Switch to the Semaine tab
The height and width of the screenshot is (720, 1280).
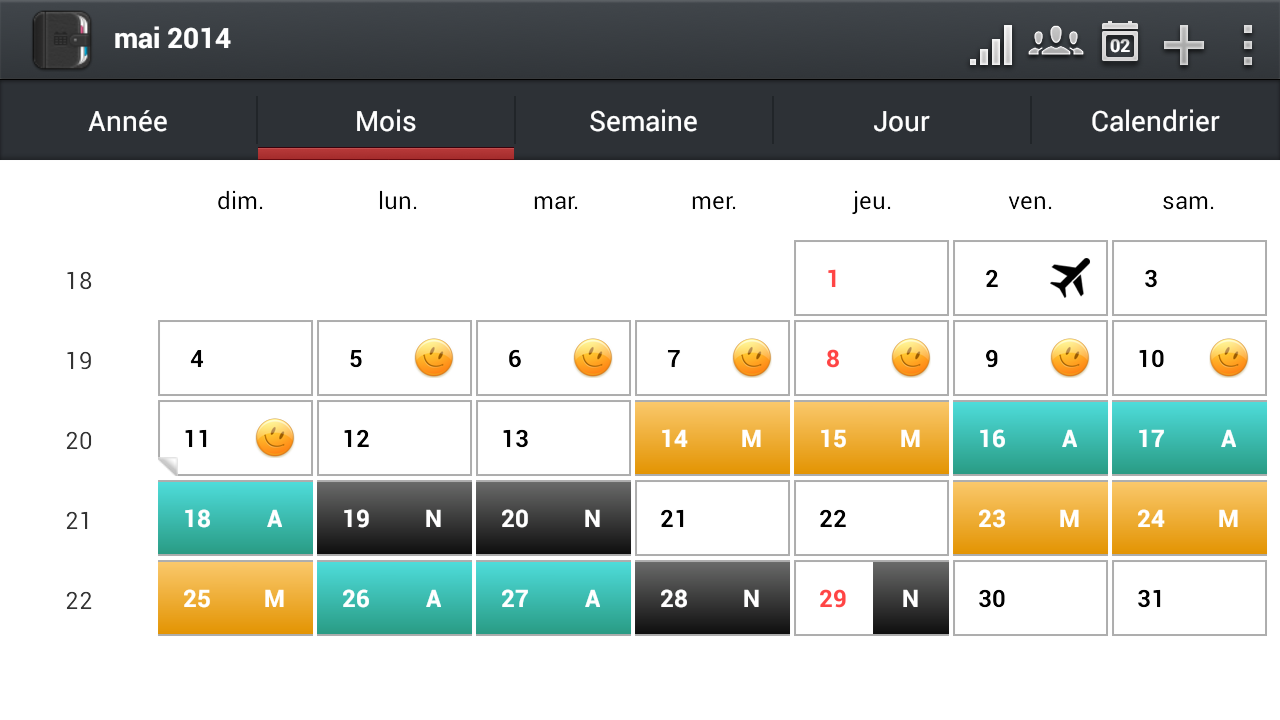643,121
